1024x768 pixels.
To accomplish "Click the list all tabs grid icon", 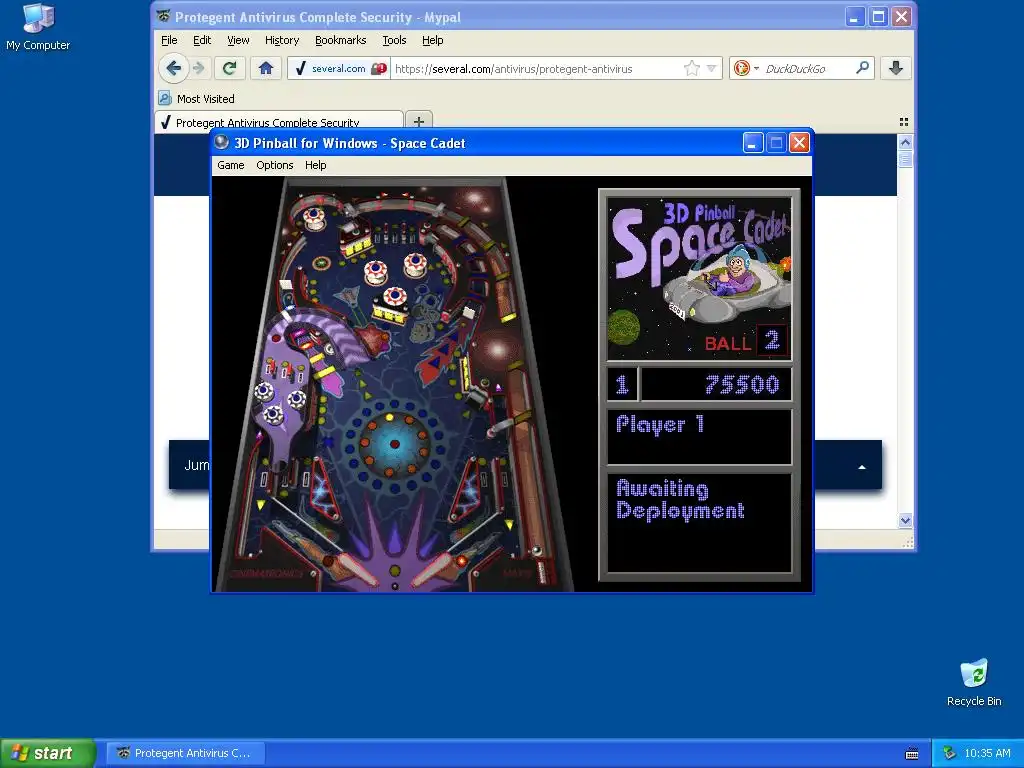I will click(x=904, y=122).
